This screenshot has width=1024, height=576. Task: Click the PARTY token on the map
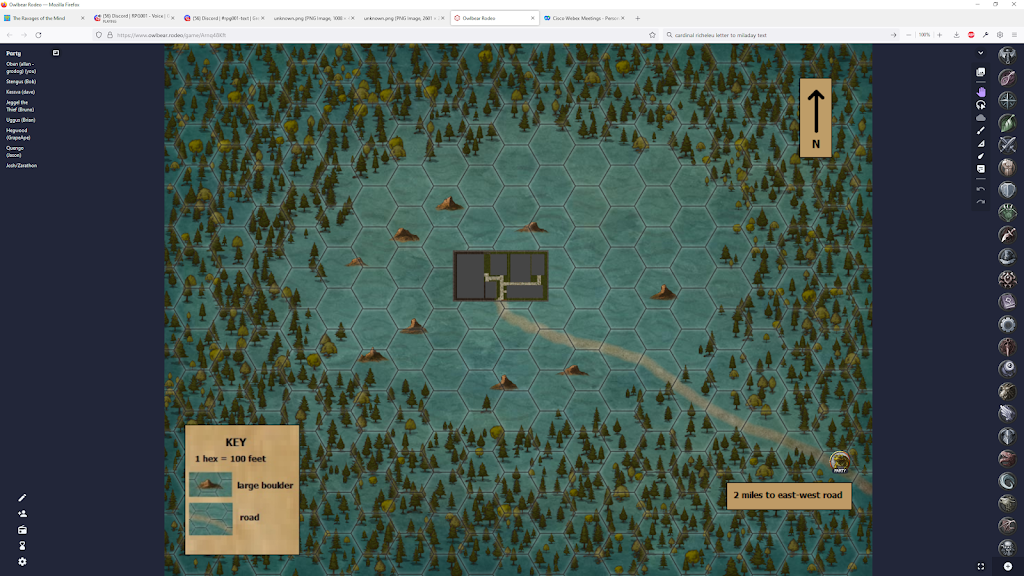(839, 460)
